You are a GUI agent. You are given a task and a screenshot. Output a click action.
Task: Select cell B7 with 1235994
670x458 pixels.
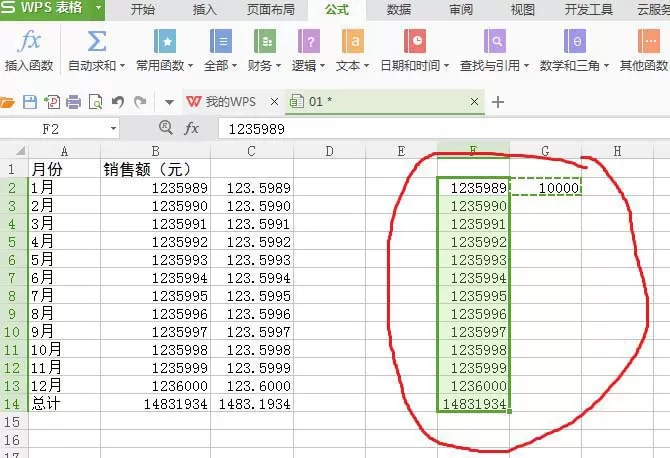tap(156, 278)
